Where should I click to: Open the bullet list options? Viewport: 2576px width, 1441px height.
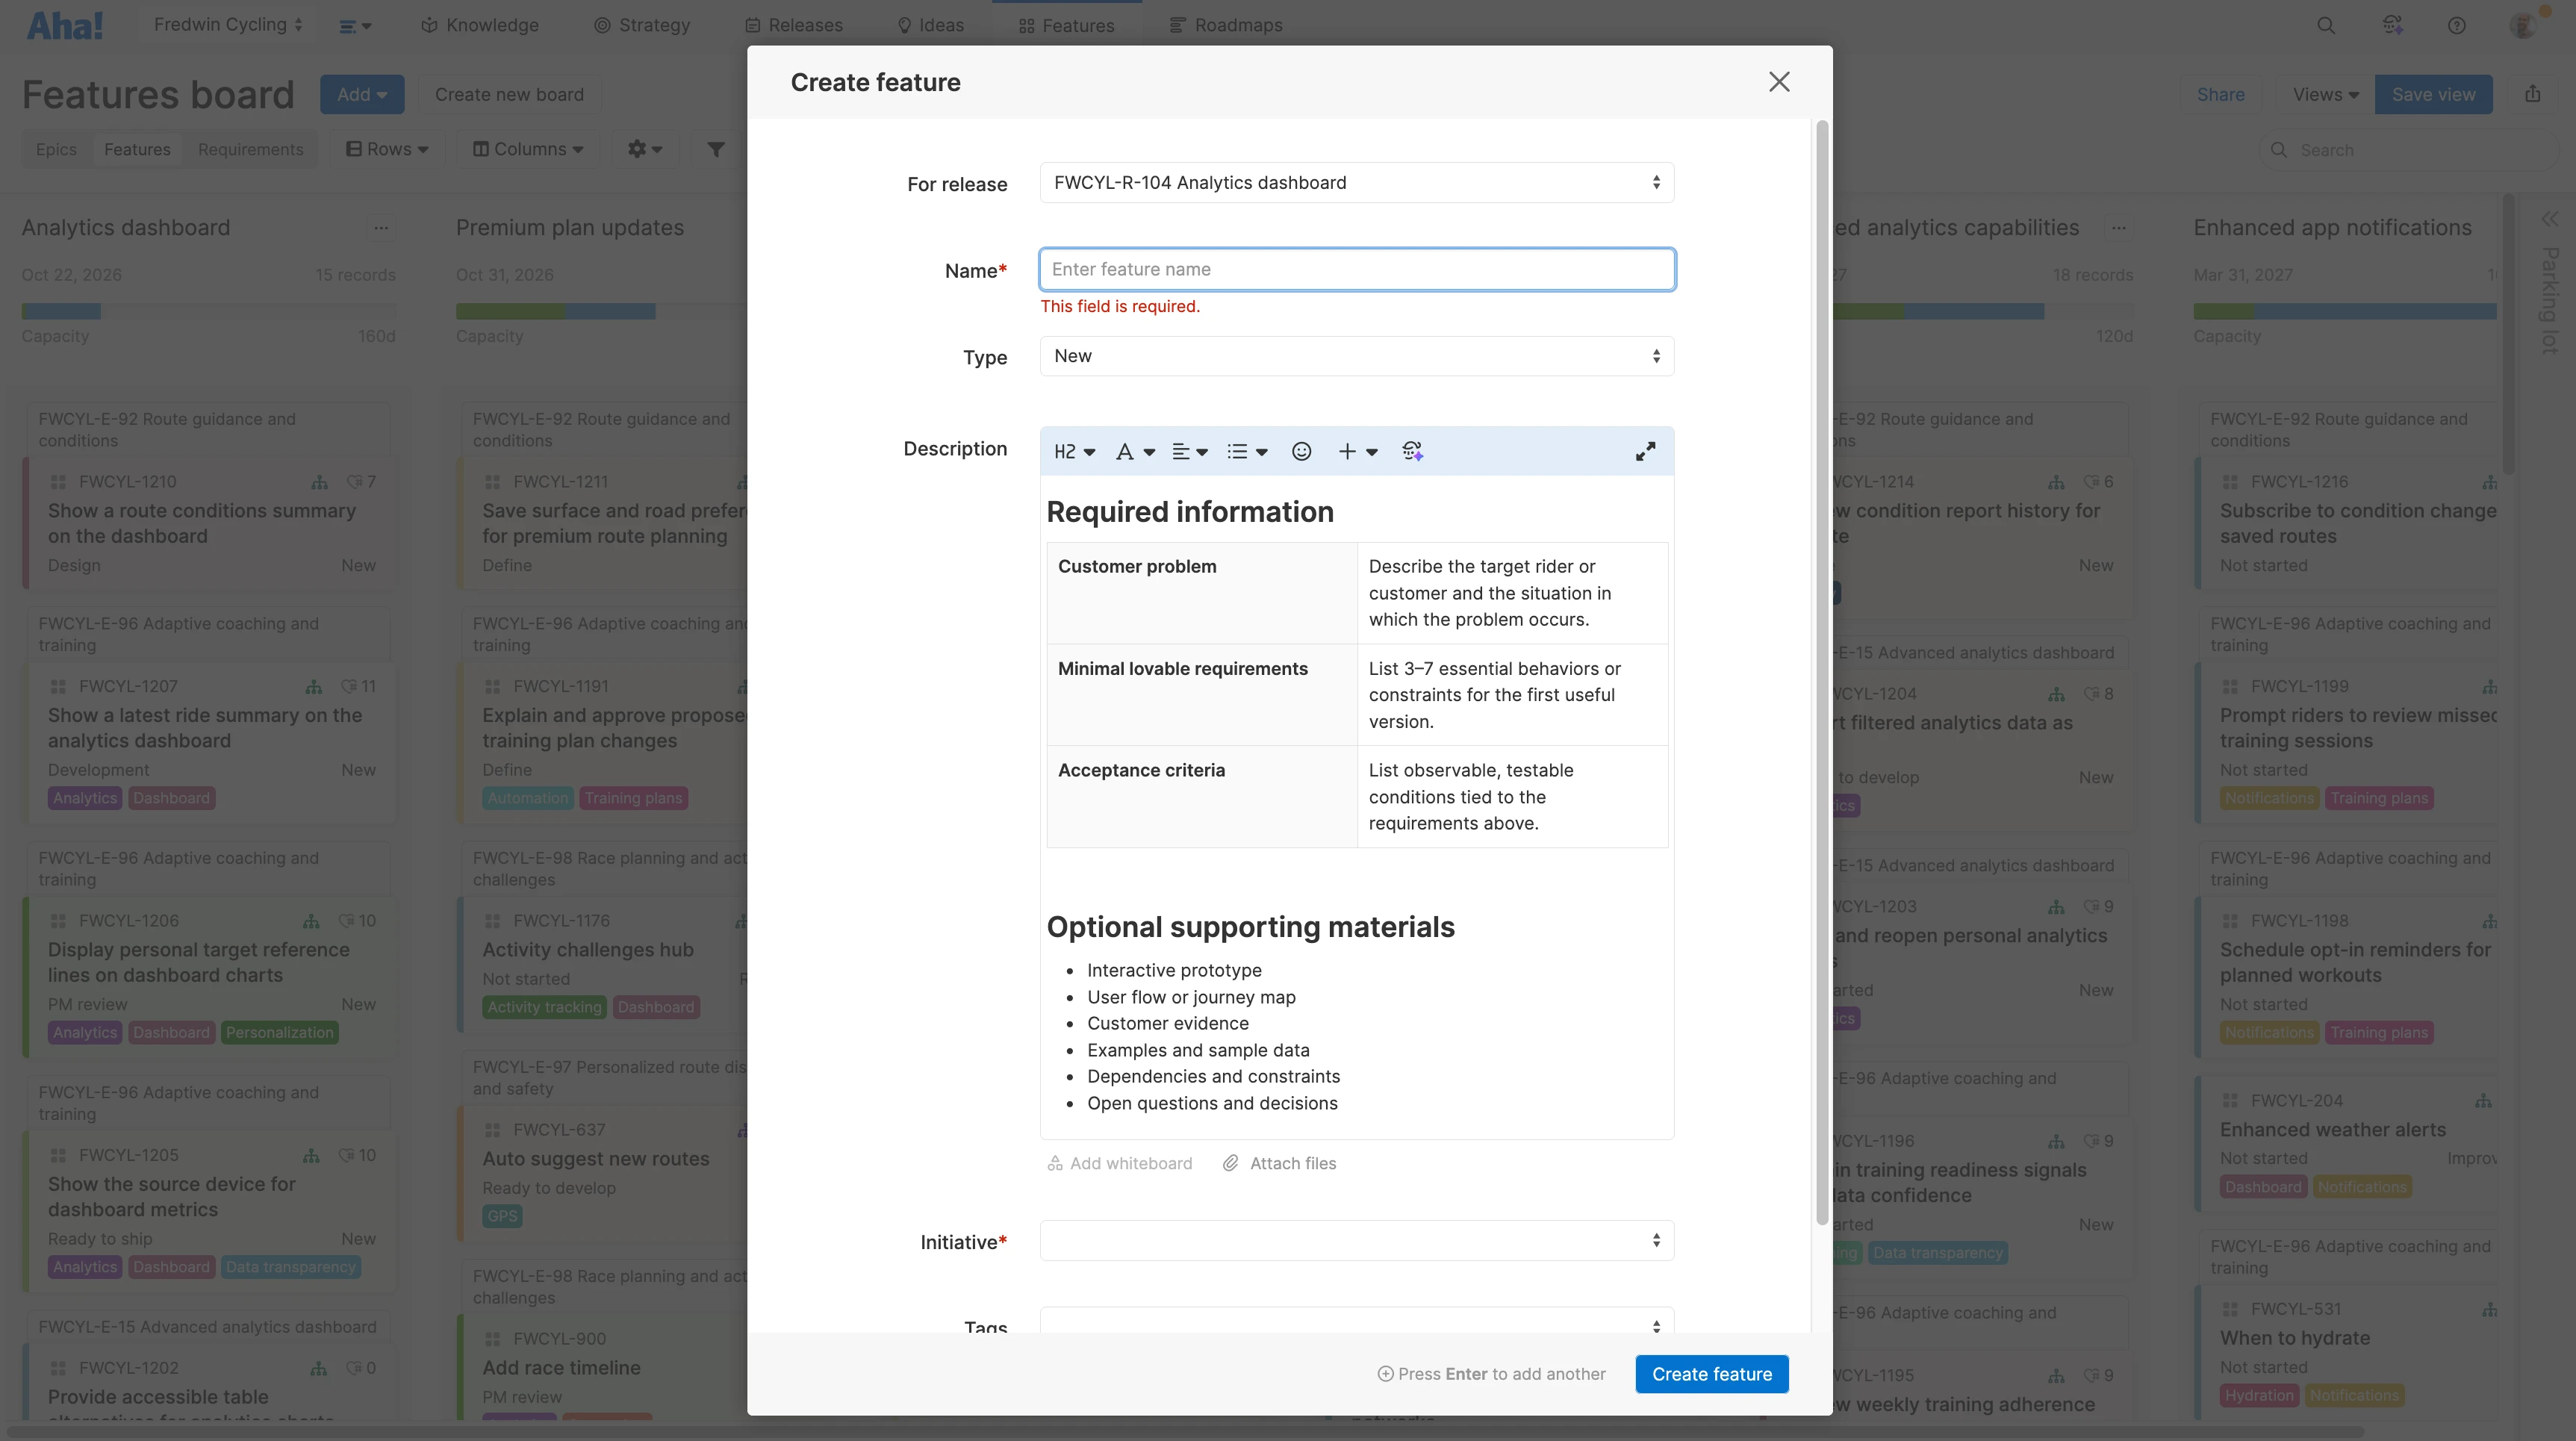pyautogui.click(x=1247, y=452)
